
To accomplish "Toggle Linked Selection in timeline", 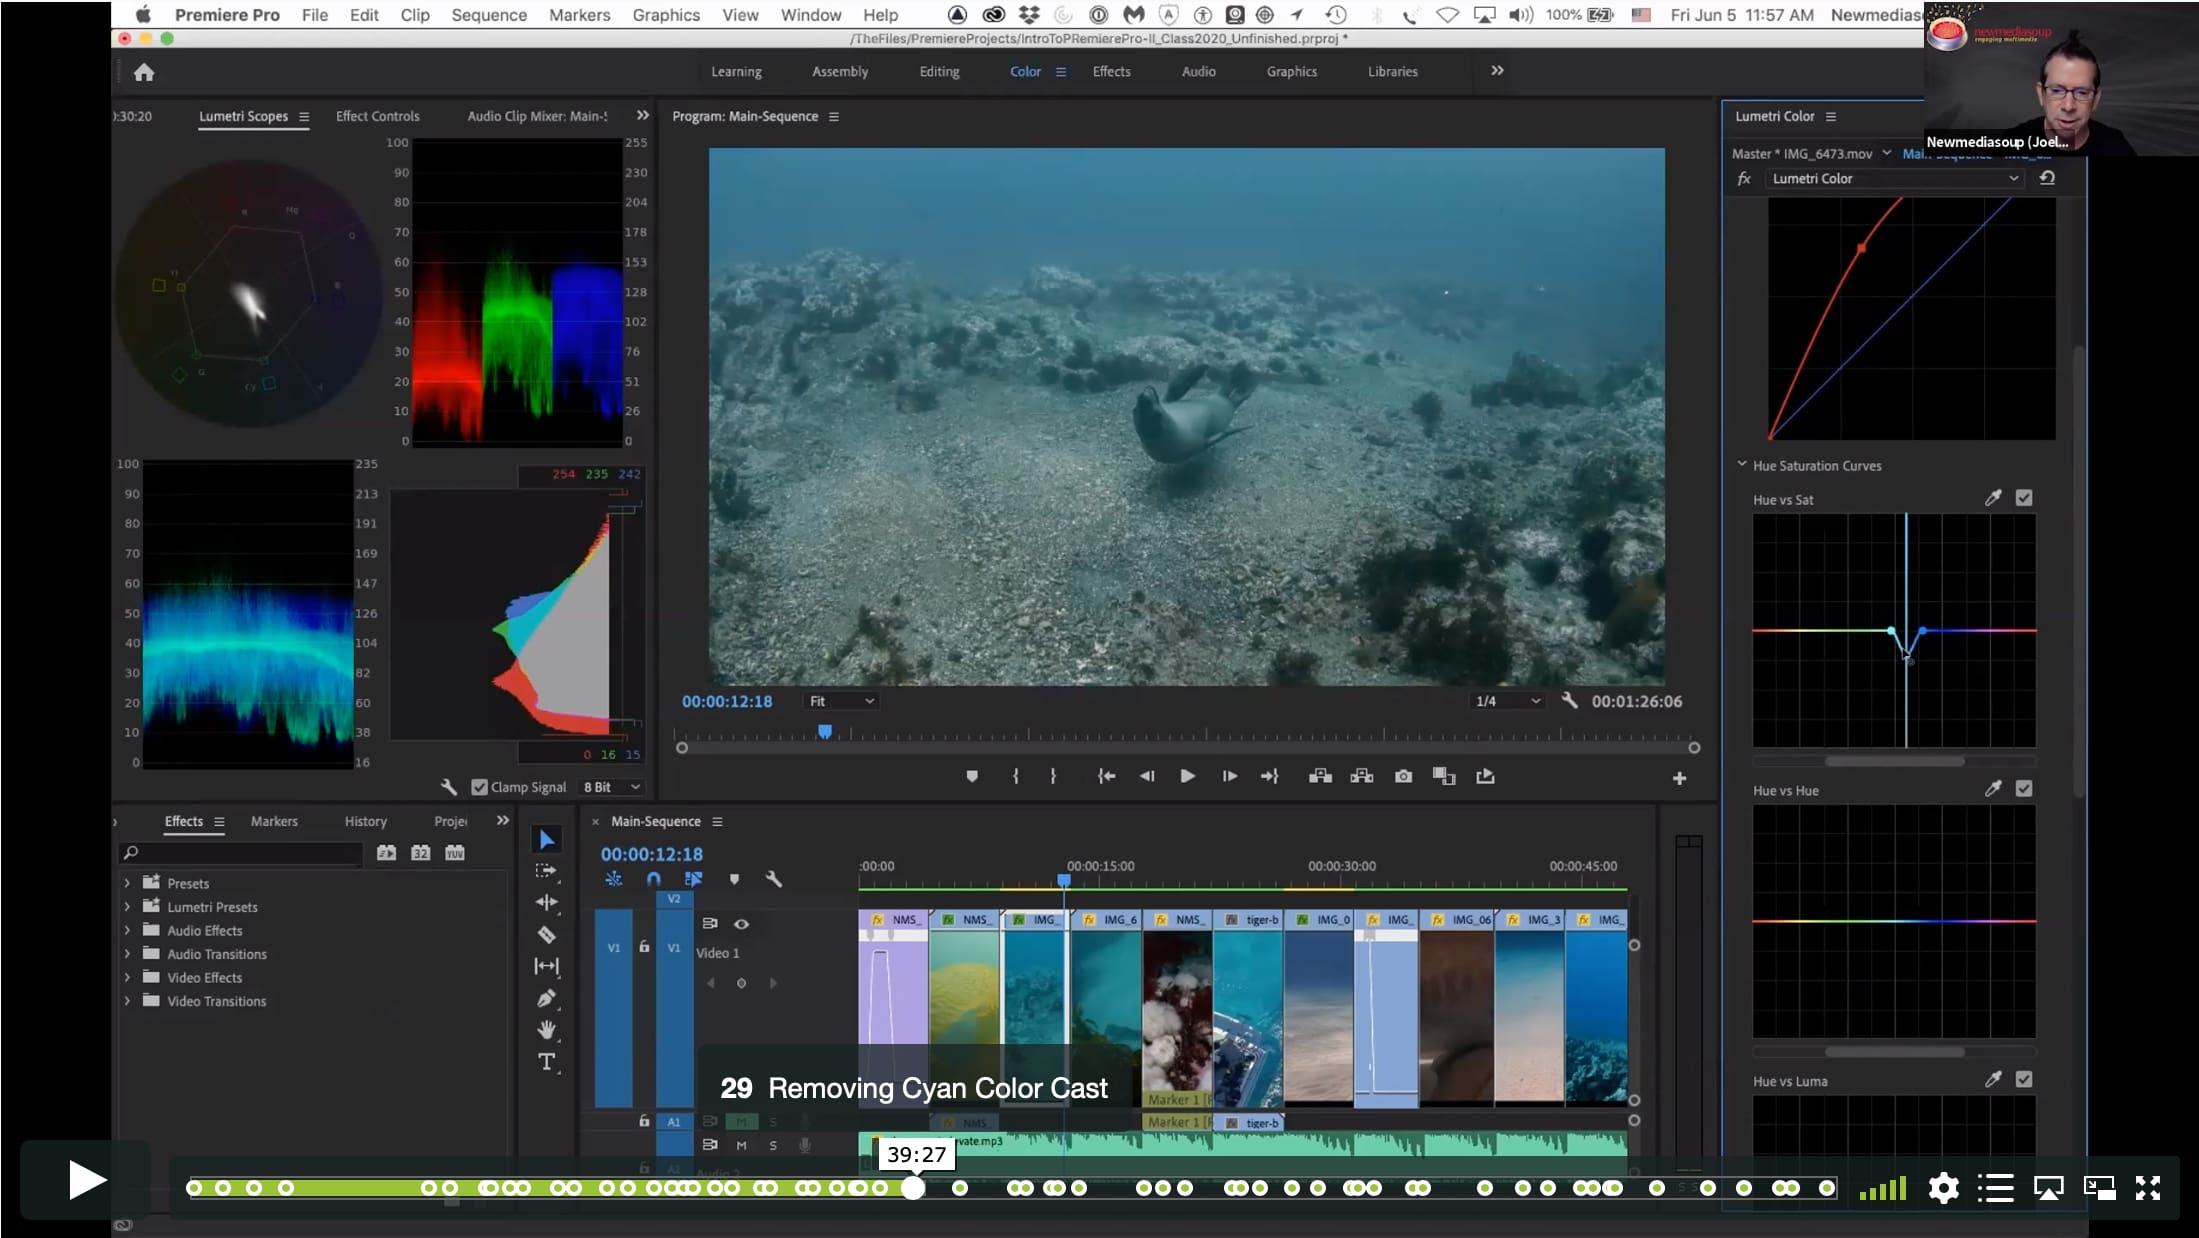I will (693, 879).
